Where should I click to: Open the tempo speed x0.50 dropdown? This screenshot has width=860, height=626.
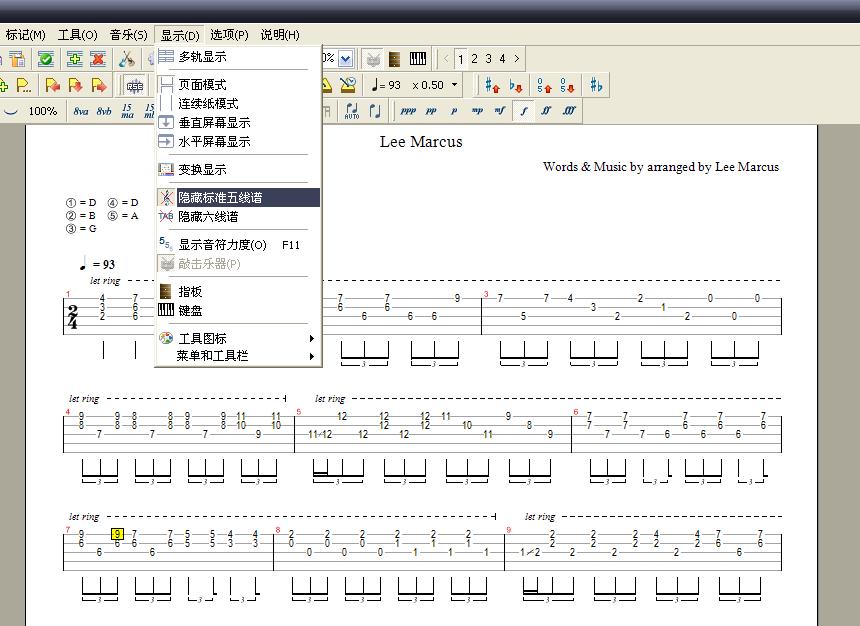(454, 85)
